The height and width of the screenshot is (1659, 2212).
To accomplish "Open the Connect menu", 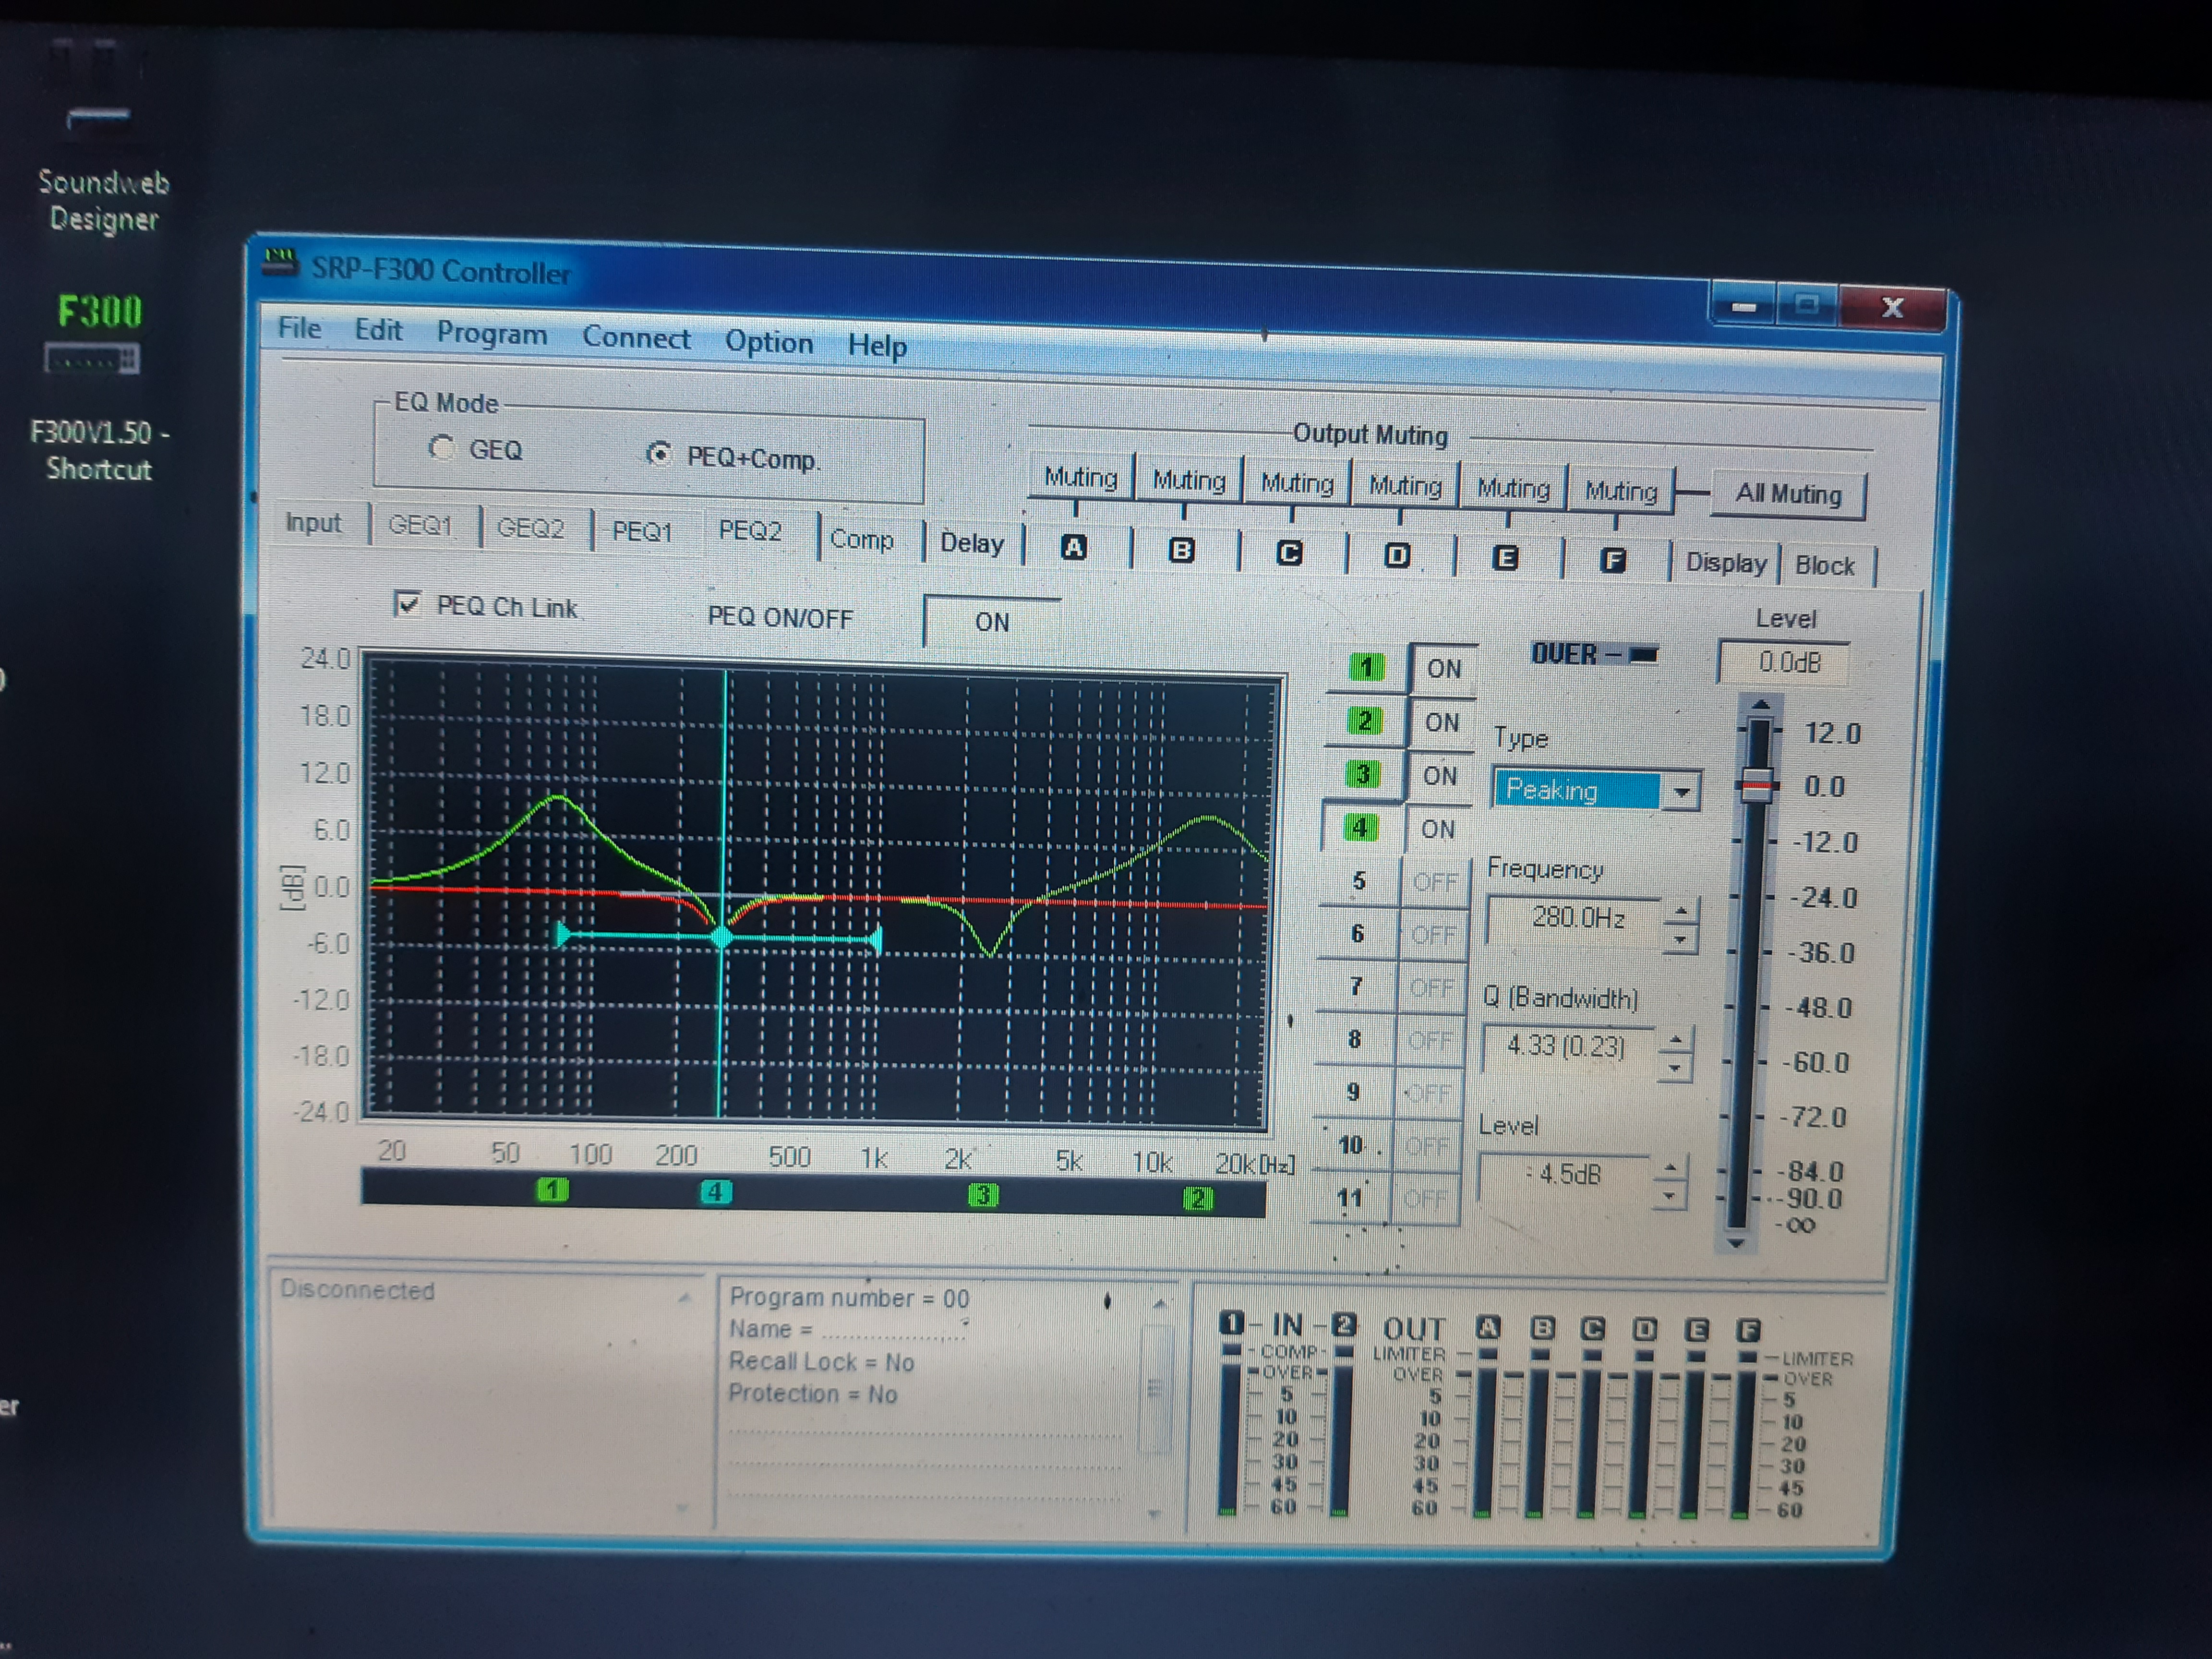I will [636, 337].
